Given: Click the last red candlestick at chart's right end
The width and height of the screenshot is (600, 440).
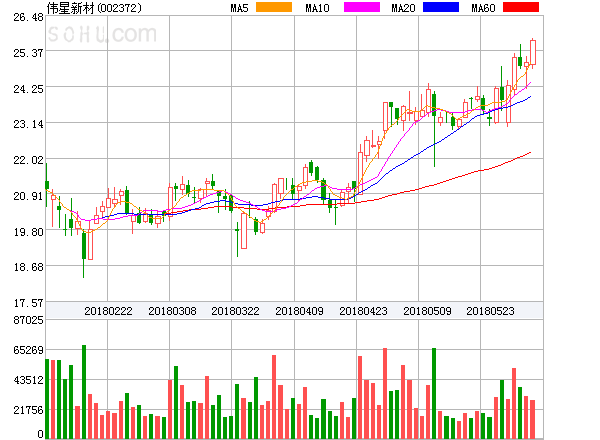Looking at the screenshot, I should click(x=533, y=52).
